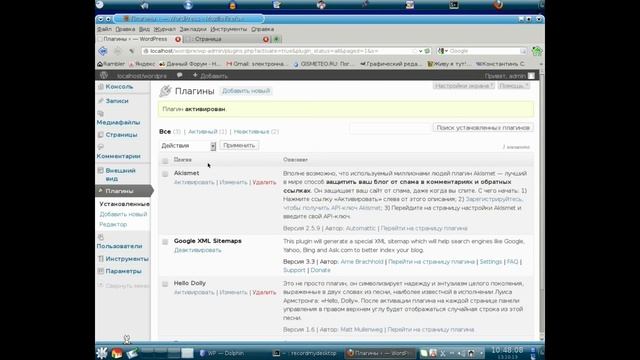Close the Плагины — WordPress browser tab
640x360 pixels.
pos(178,39)
